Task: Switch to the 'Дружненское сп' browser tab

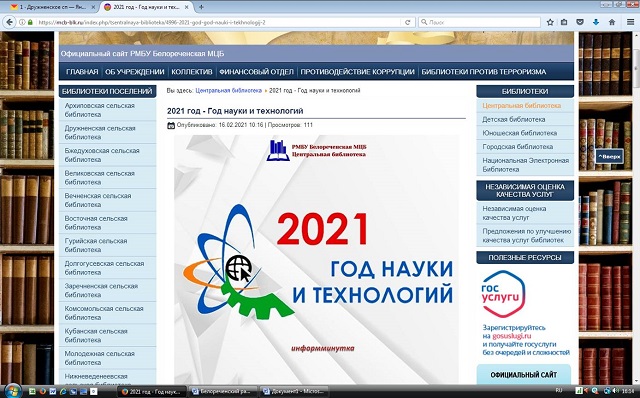Action: click(54, 7)
